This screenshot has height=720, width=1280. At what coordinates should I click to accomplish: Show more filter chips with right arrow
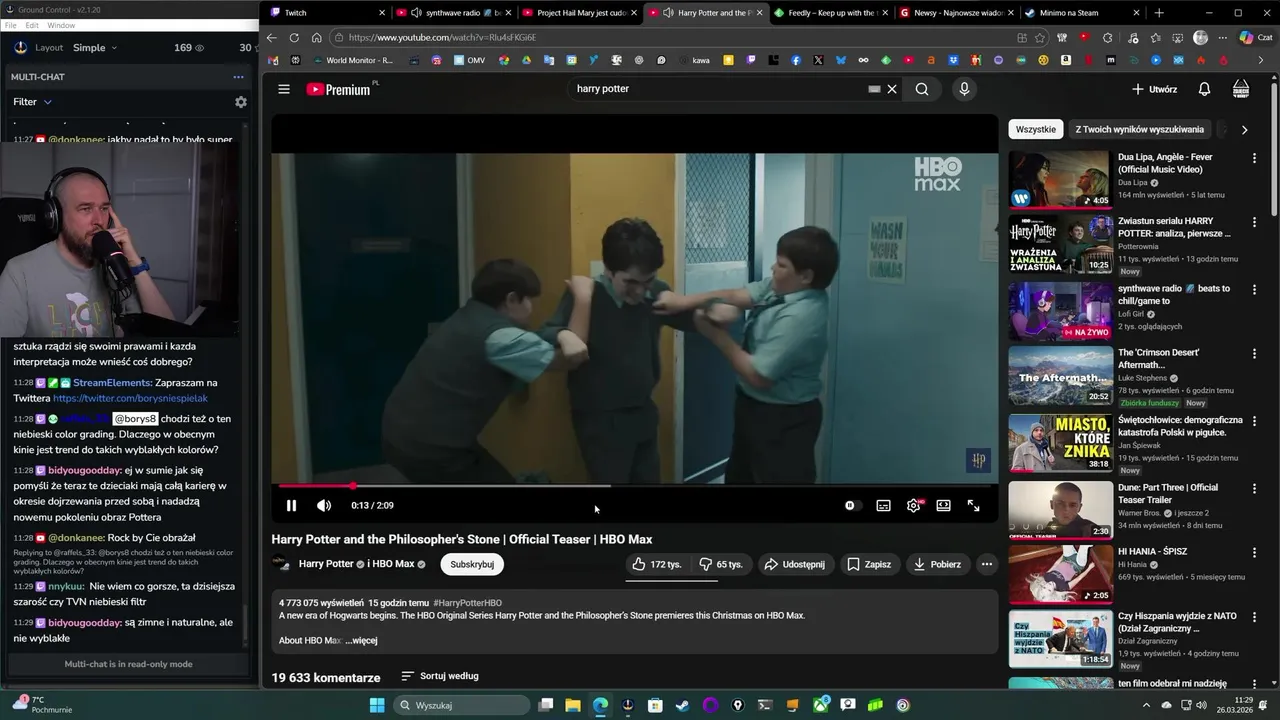[x=1244, y=130]
